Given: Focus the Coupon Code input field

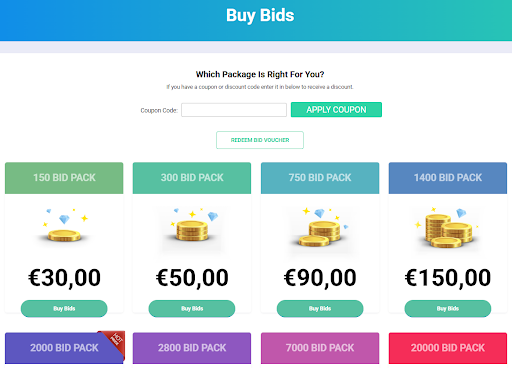Looking at the screenshot, I should coord(234,110).
